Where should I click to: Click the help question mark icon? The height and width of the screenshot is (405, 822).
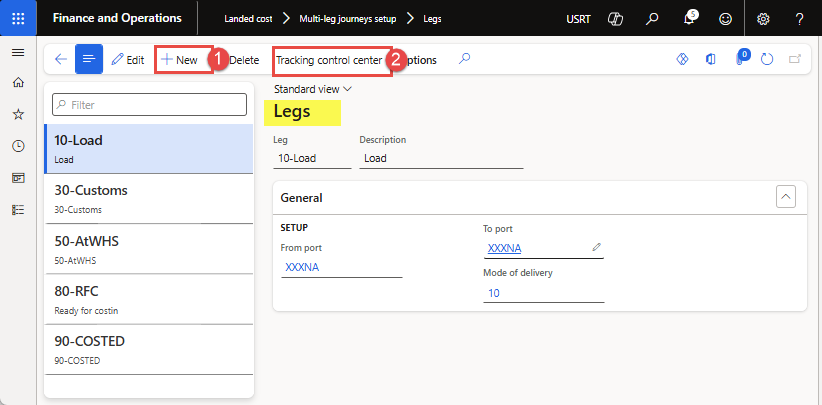pyautogui.click(x=799, y=19)
